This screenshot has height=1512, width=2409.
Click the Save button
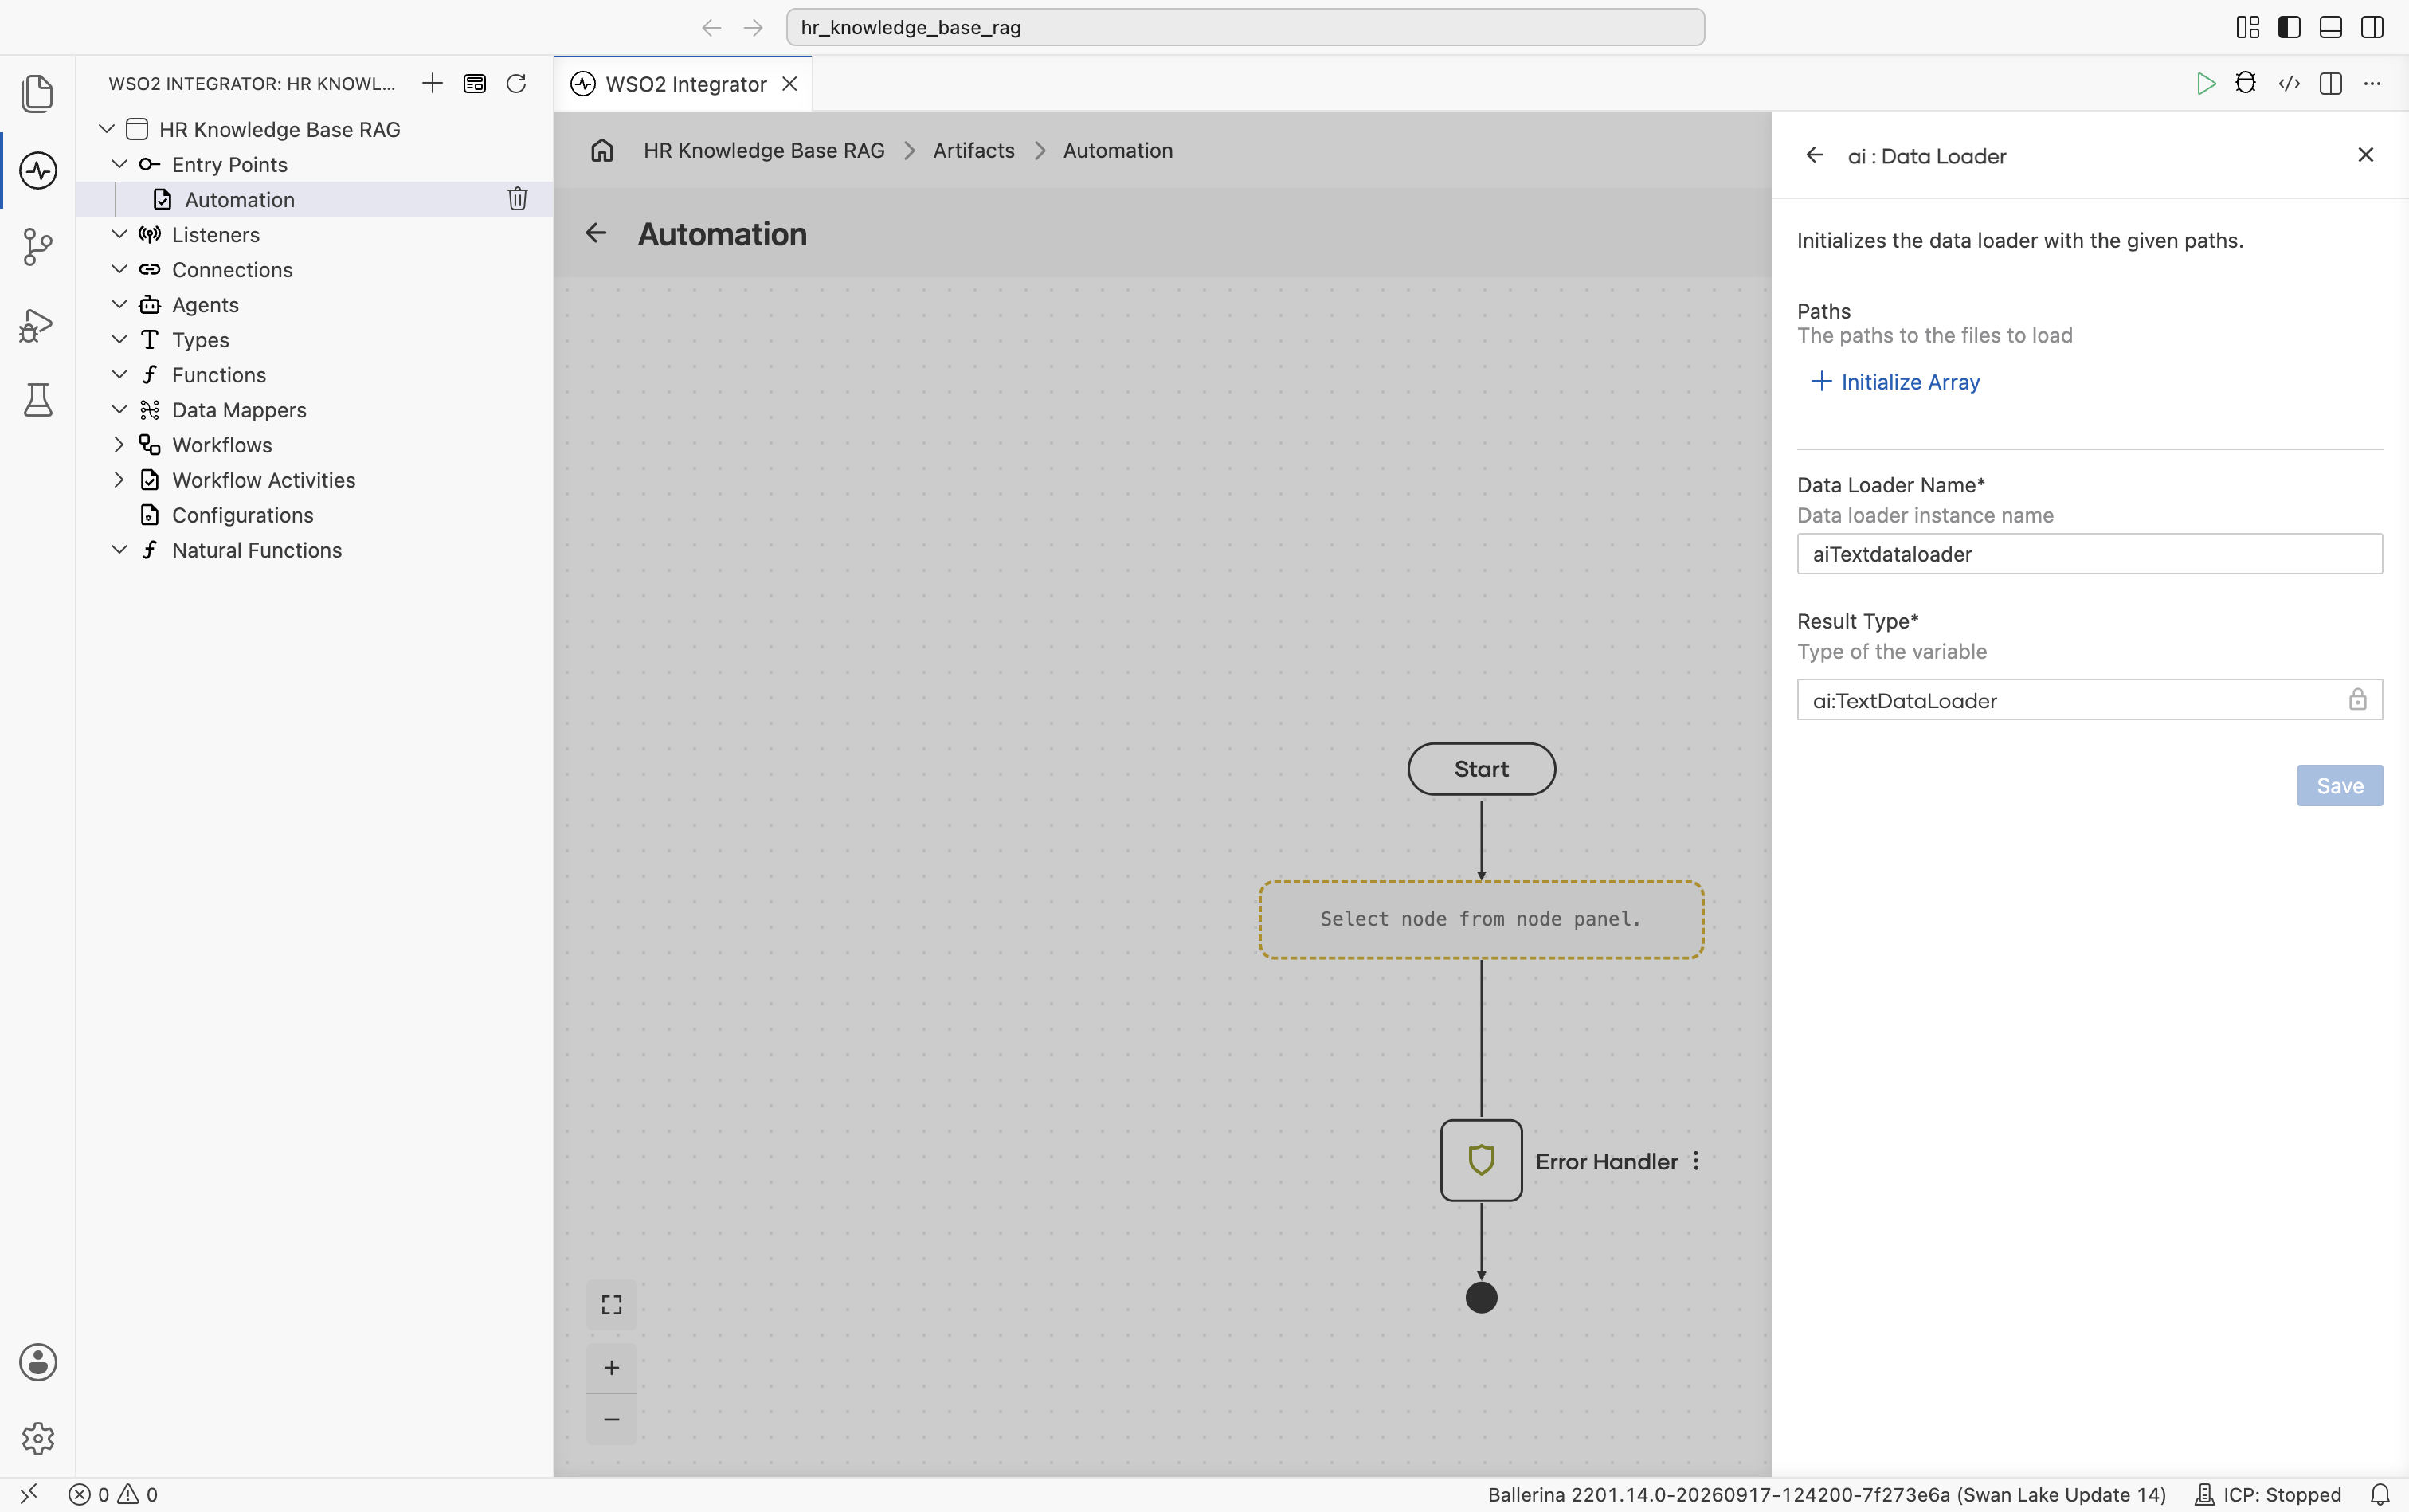pos(2339,786)
